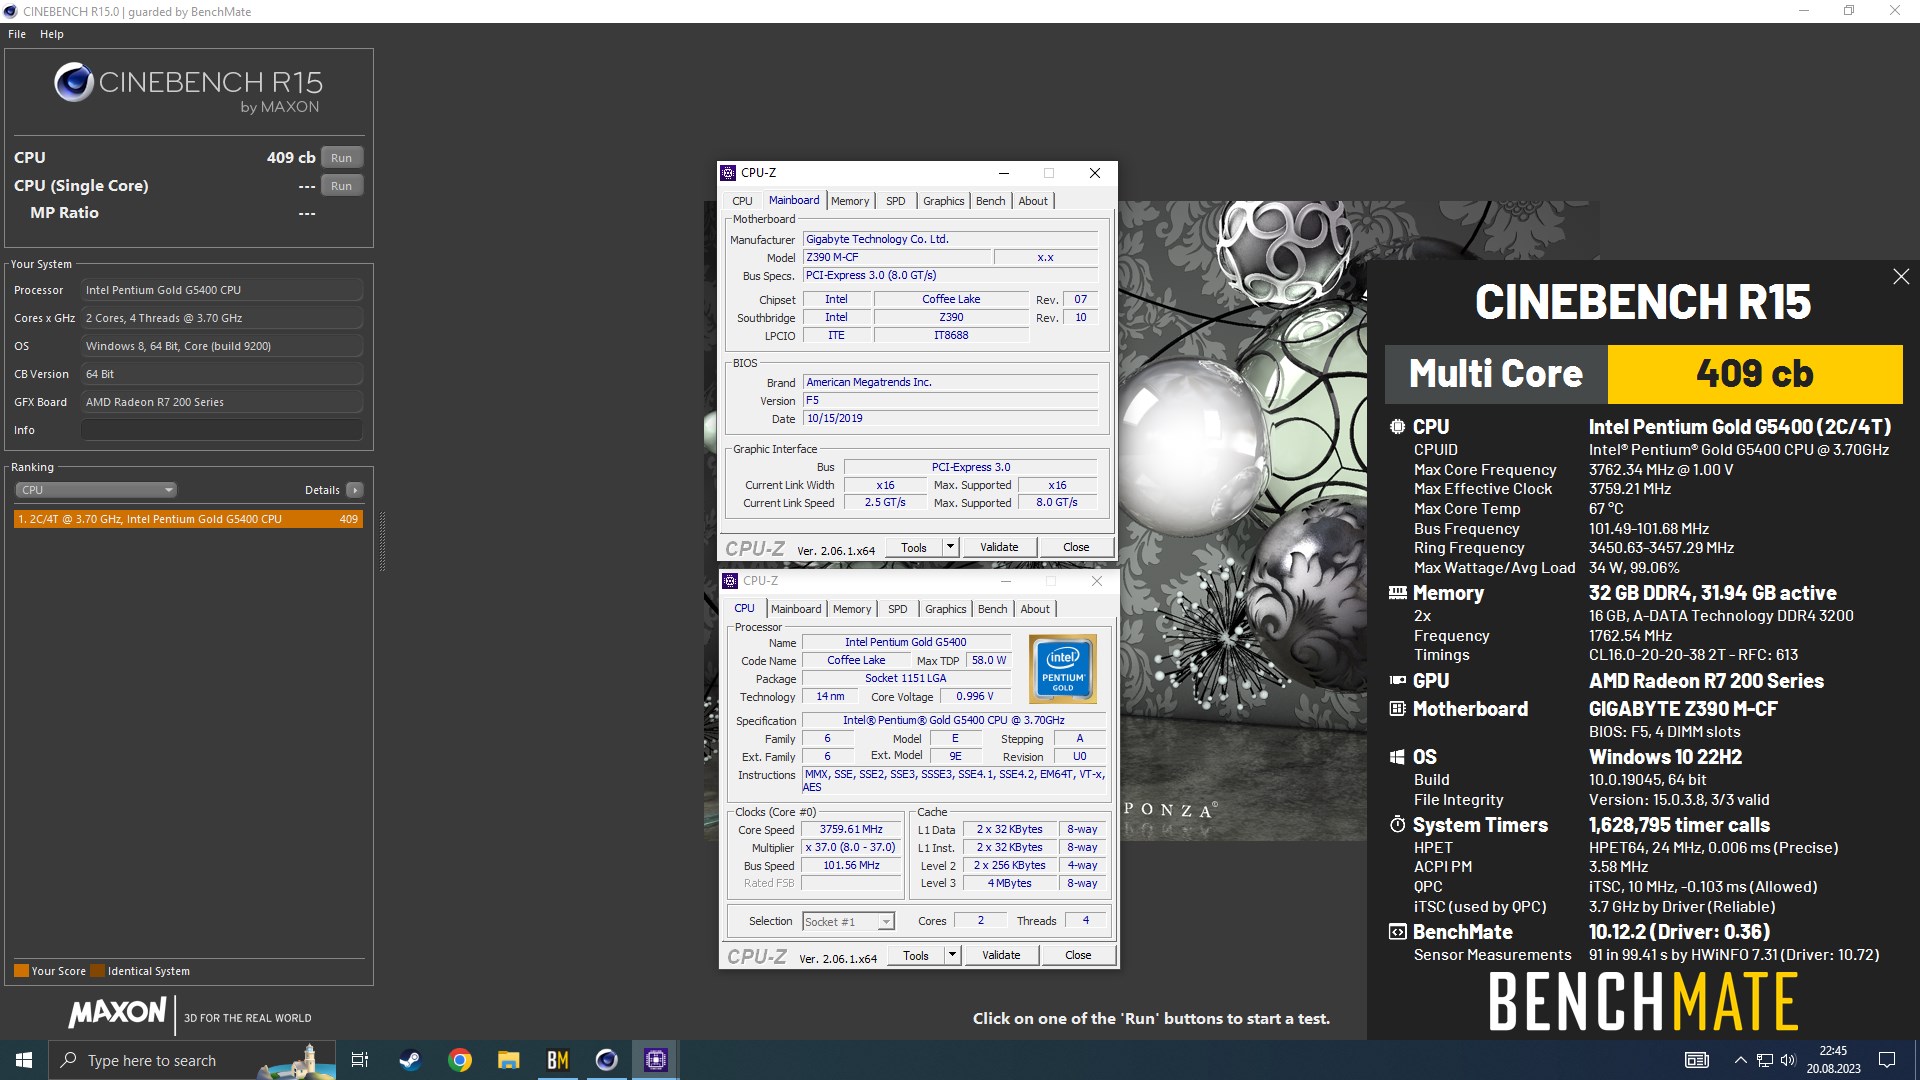
Task: Click the Cinebench logo sphere icon
Action: [x=74, y=83]
